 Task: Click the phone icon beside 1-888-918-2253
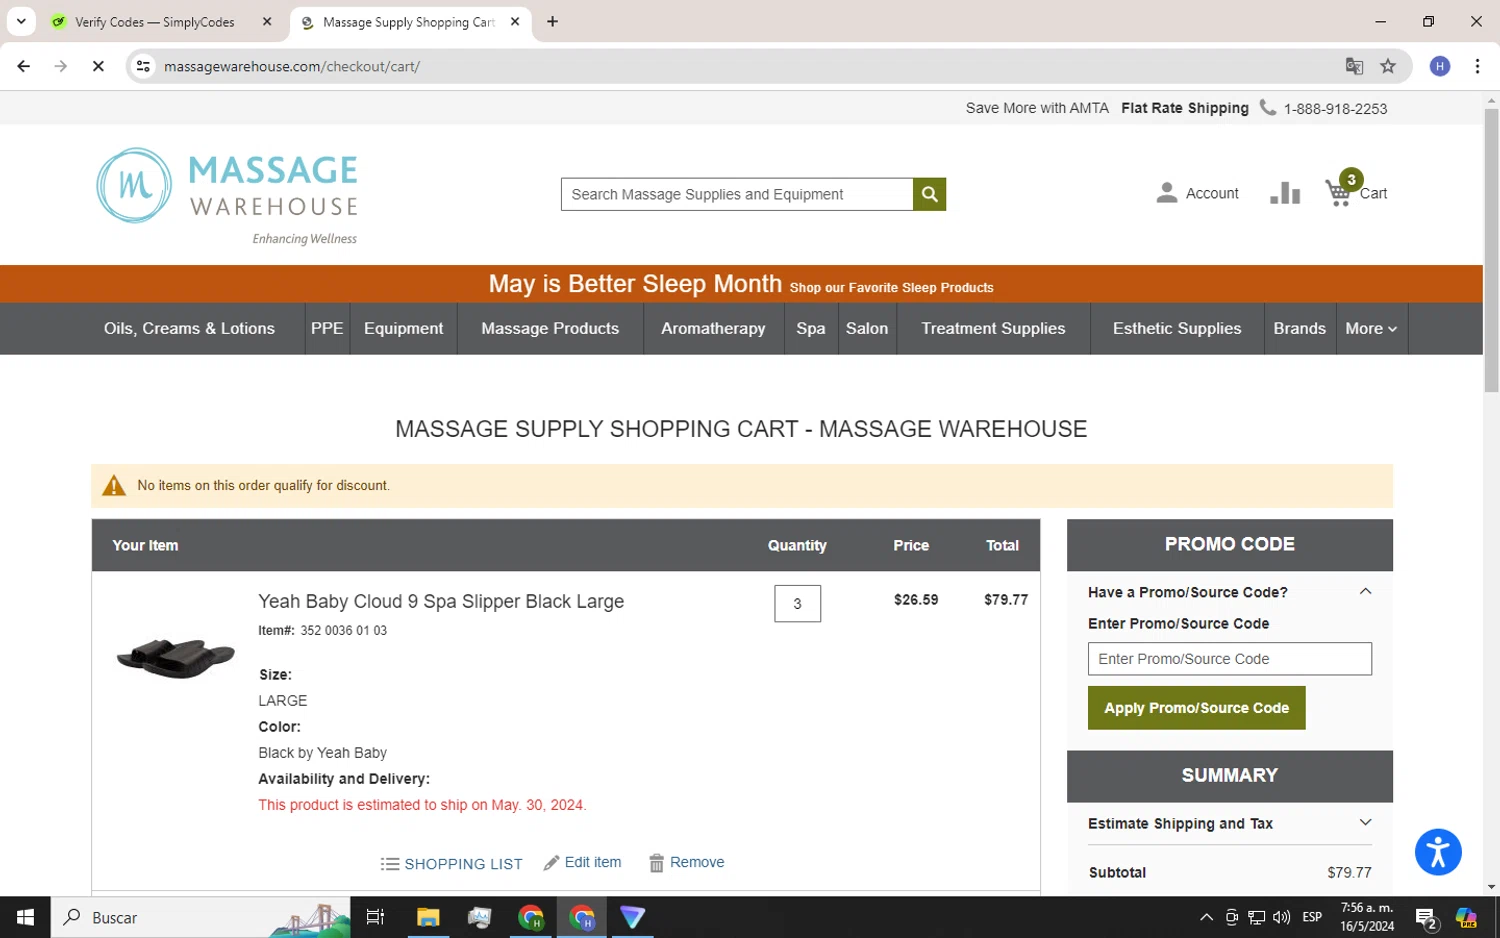click(1267, 107)
